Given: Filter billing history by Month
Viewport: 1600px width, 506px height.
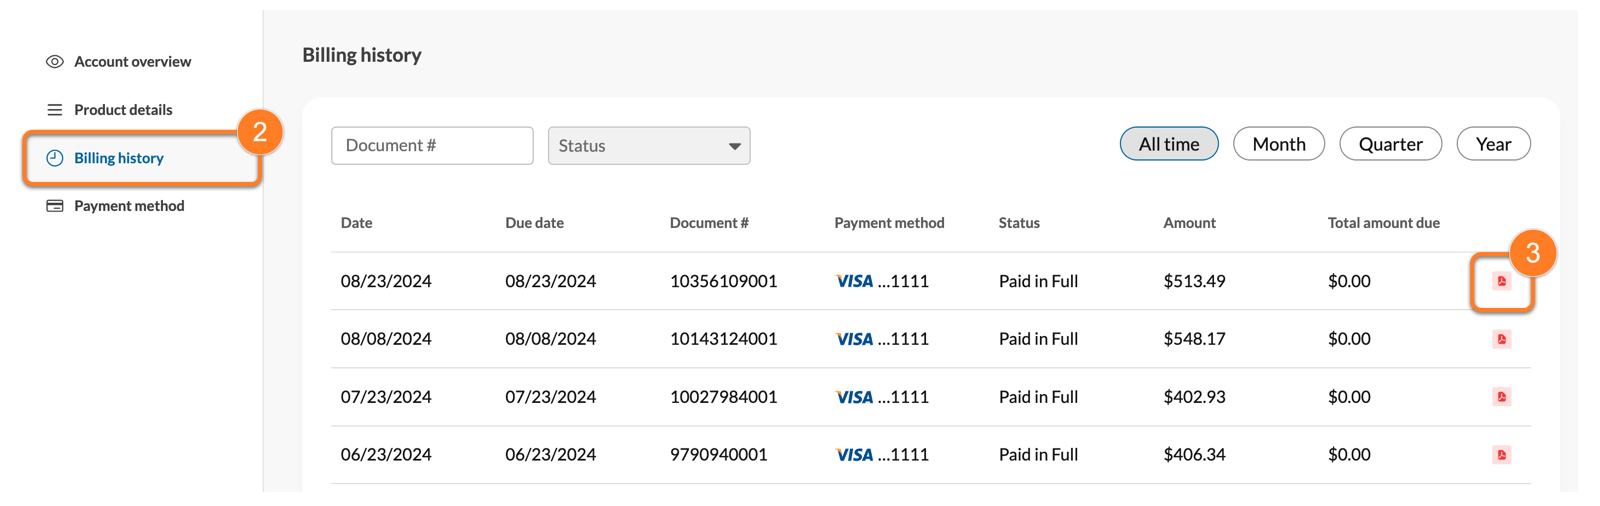Looking at the screenshot, I should click(1279, 144).
